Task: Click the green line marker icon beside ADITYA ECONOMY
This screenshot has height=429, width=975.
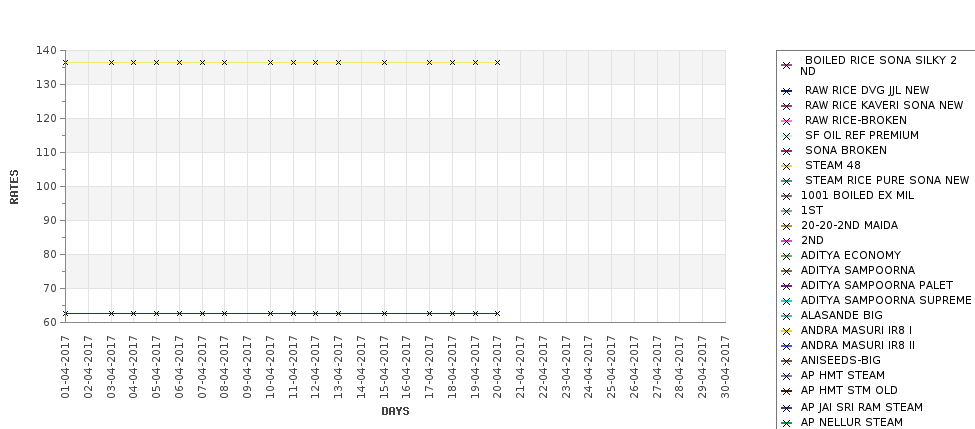Action: pyautogui.click(x=787, y=256)
